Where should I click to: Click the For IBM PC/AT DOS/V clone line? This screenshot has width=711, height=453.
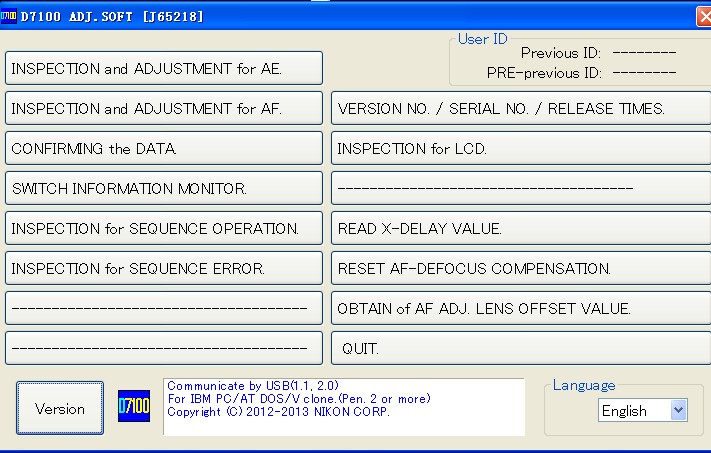point(299,399)
